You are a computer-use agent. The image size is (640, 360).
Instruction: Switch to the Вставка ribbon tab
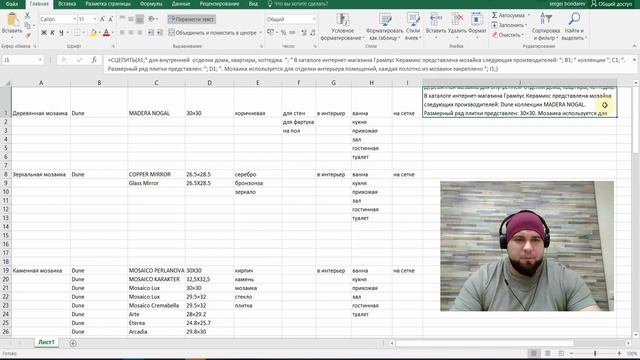(x=67, y=4)
